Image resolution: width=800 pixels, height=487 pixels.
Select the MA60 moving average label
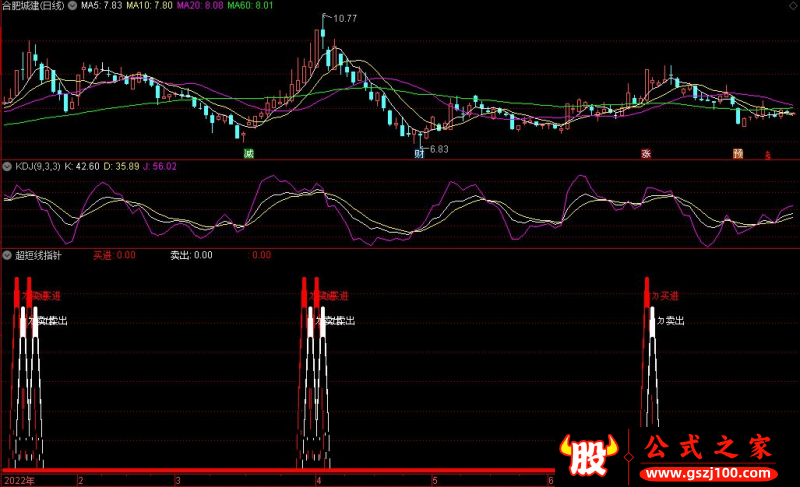(250, 6)
